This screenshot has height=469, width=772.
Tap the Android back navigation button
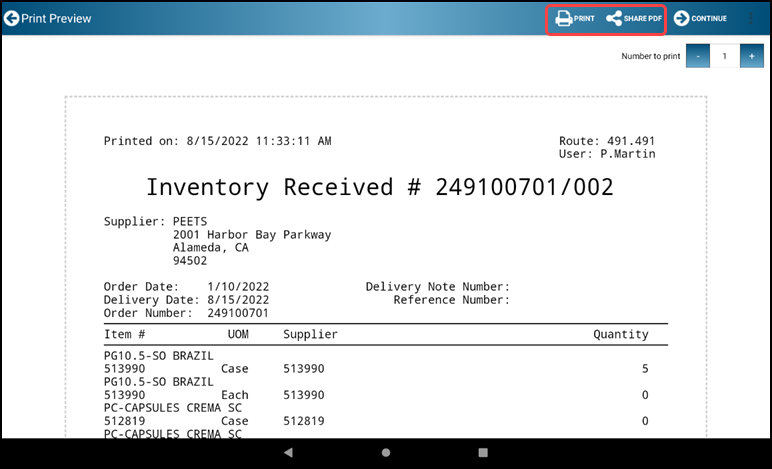click(289, 452)
